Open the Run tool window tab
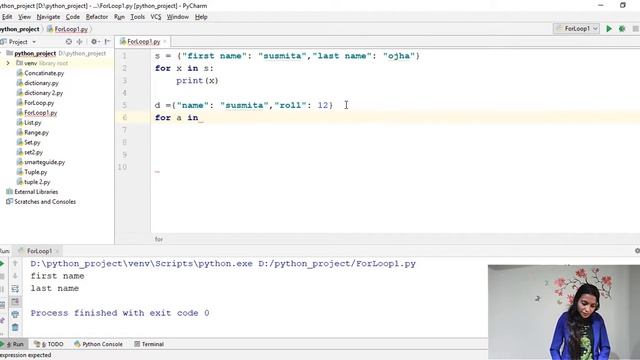640x360 pixels. tap(13, 344)
